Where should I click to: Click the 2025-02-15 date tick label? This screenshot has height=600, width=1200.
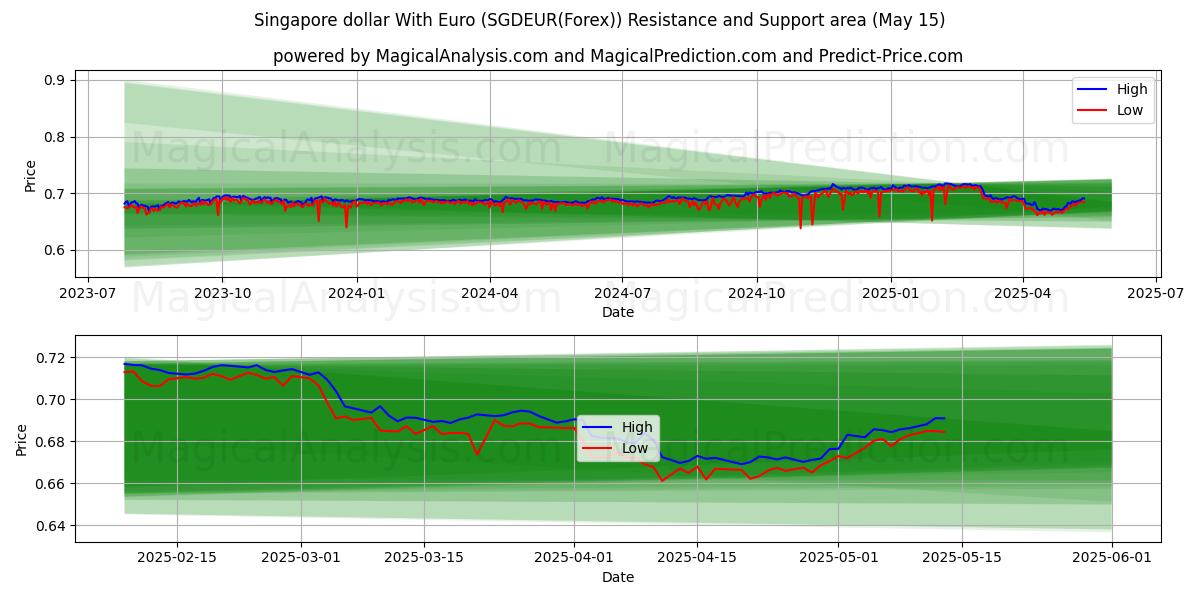click(x=177, y=559)
